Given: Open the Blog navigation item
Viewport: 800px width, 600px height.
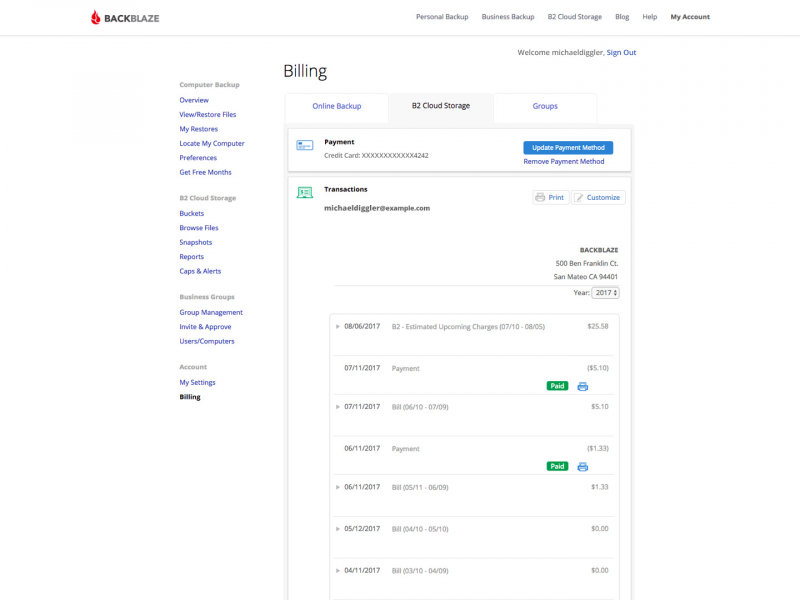Looking at the screenshot, I should click(x=622, y=17).
